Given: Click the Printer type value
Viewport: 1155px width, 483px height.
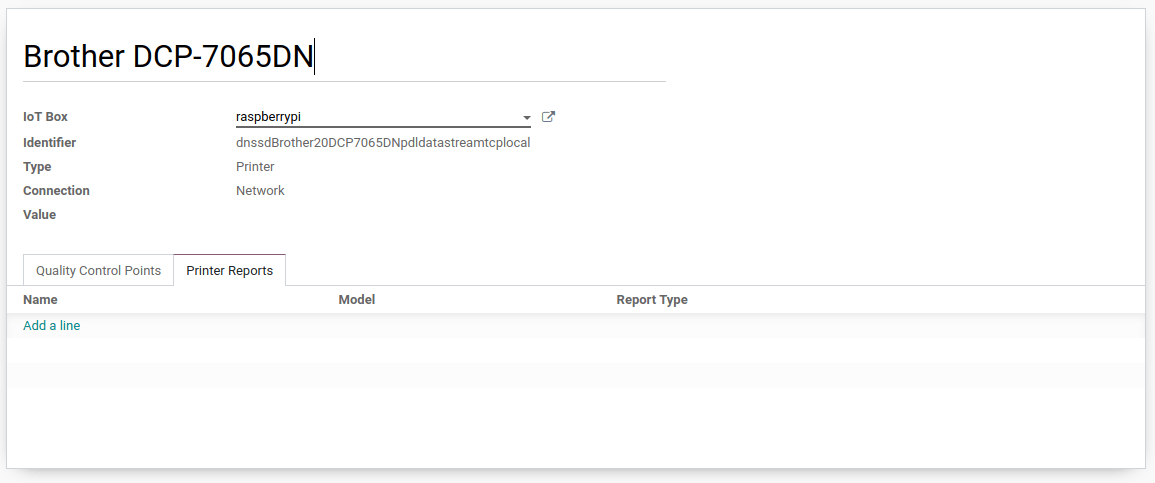Looking at the screenshot, I should pyautogui.click(x=255, y=167).
